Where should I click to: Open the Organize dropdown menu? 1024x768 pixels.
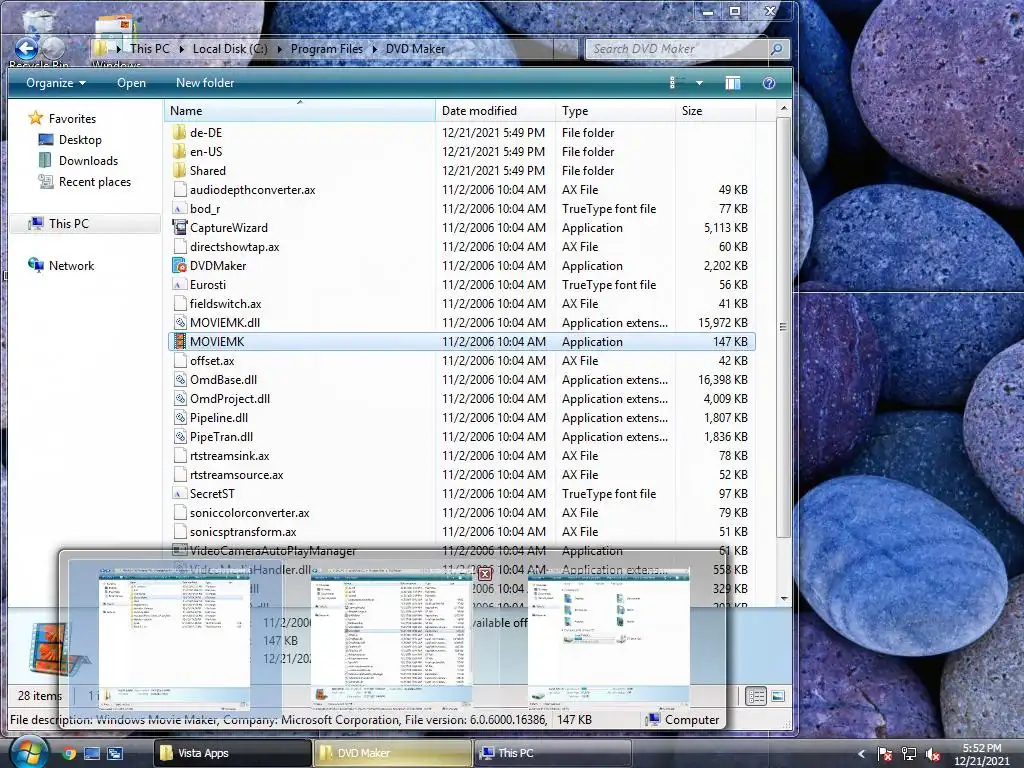pyautogui.click(x=56, y=83)
